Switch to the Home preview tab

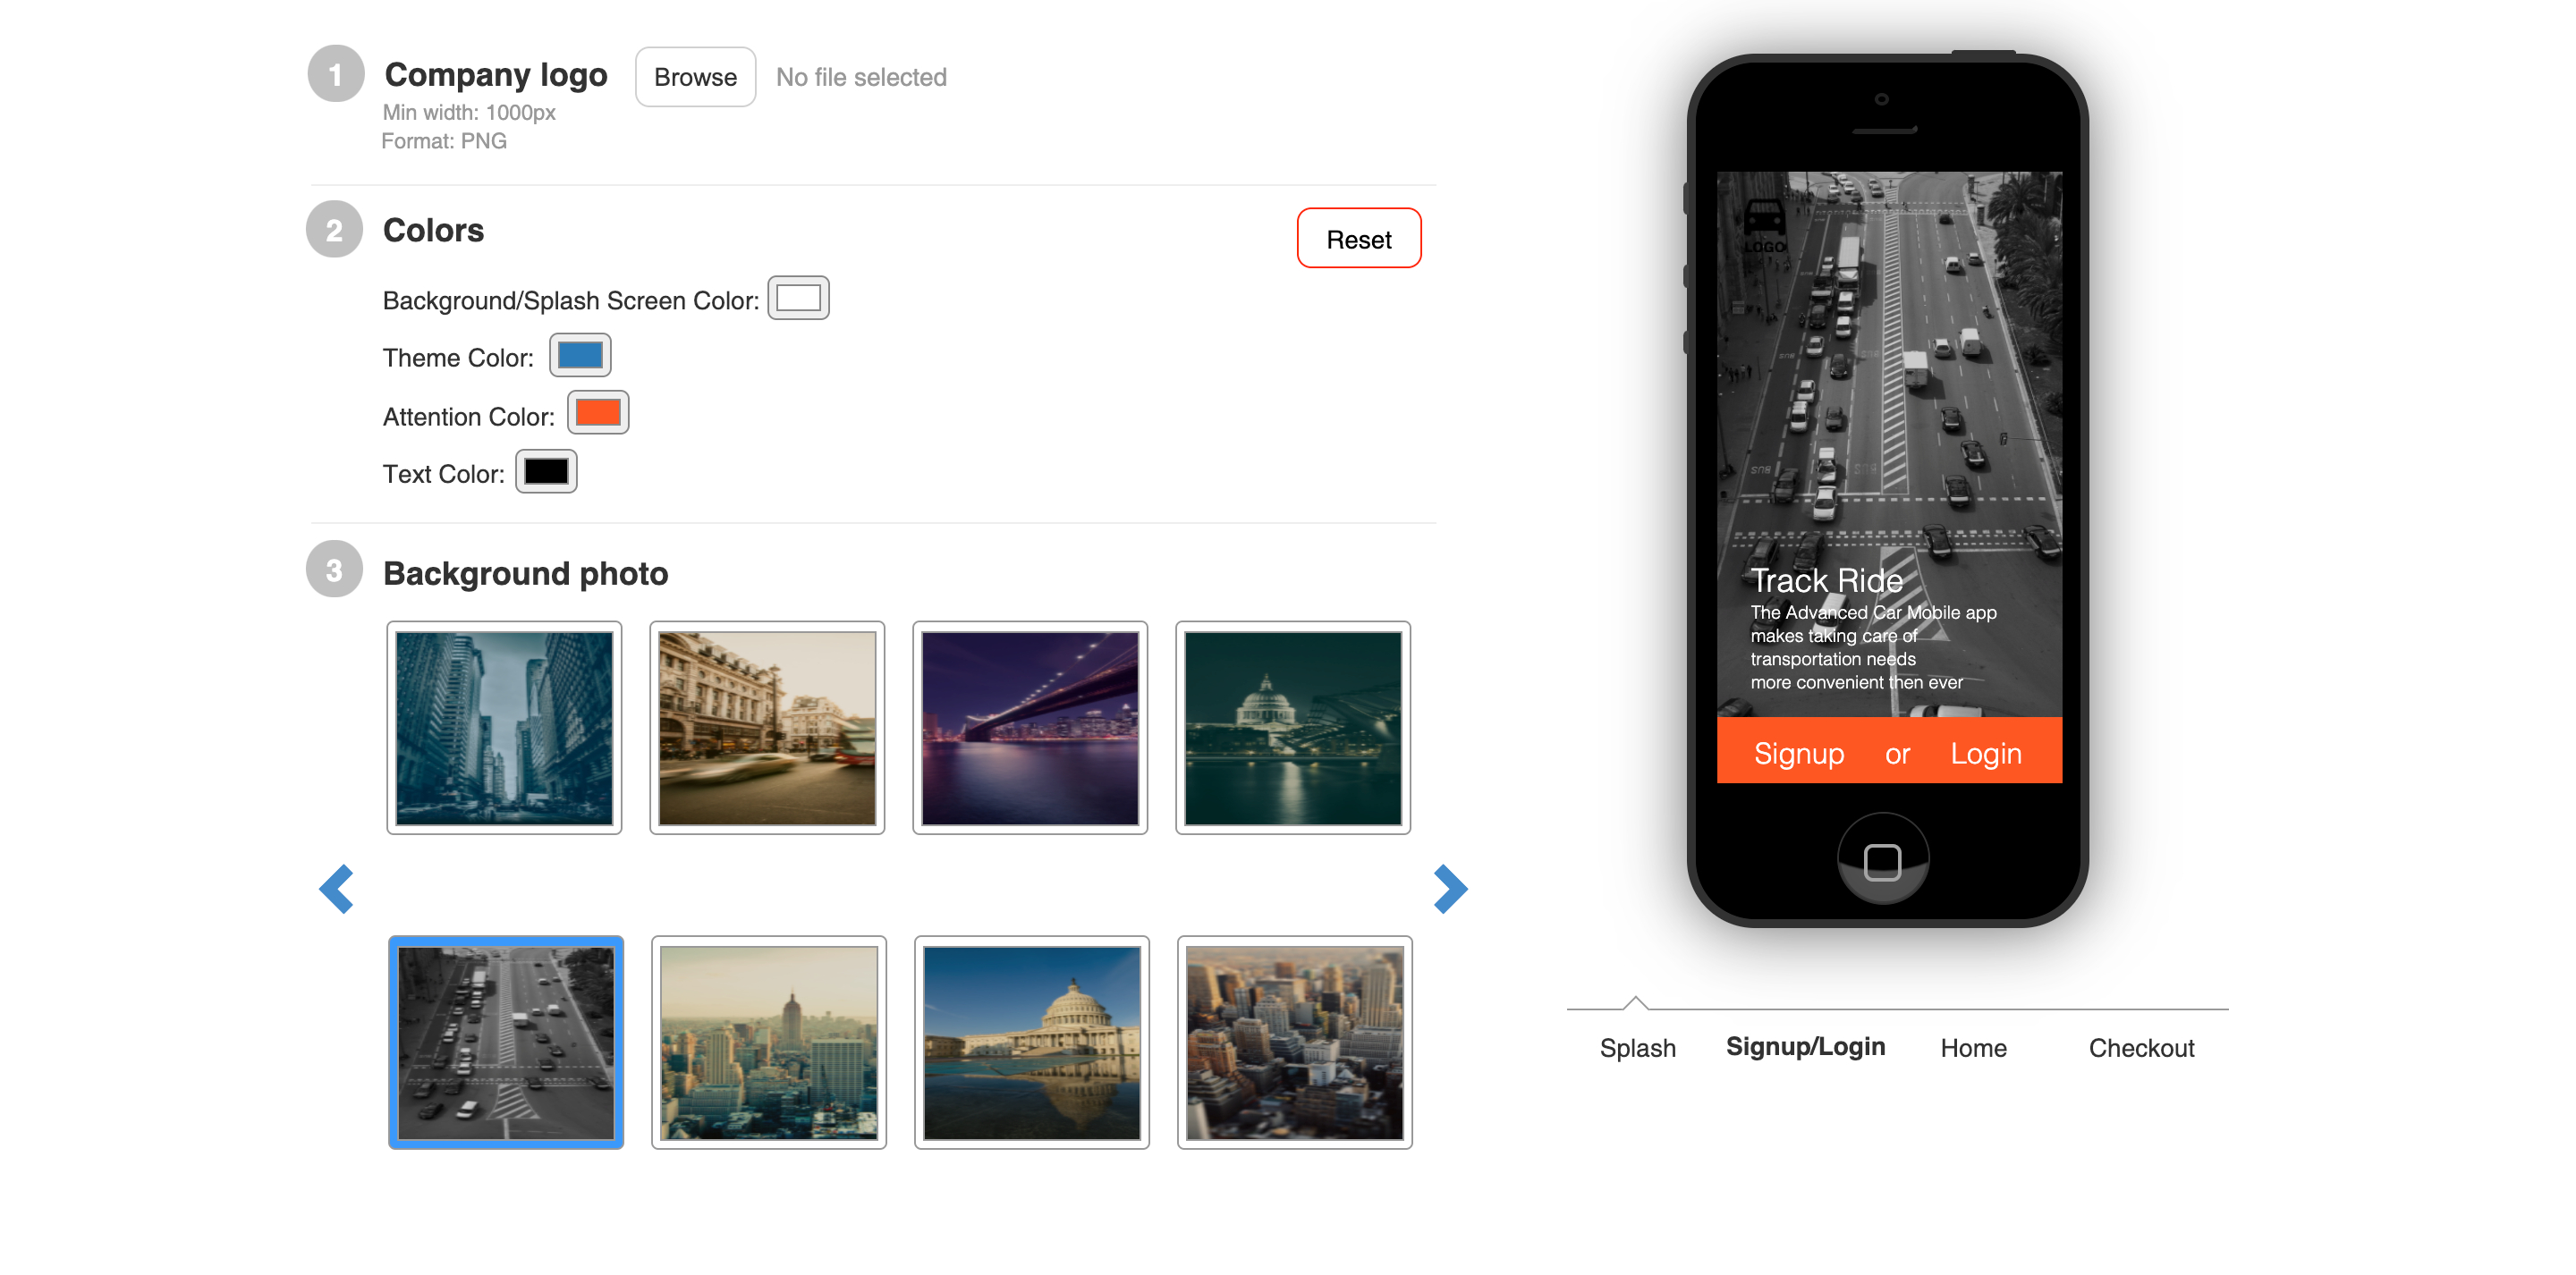click(1973, 1047)
